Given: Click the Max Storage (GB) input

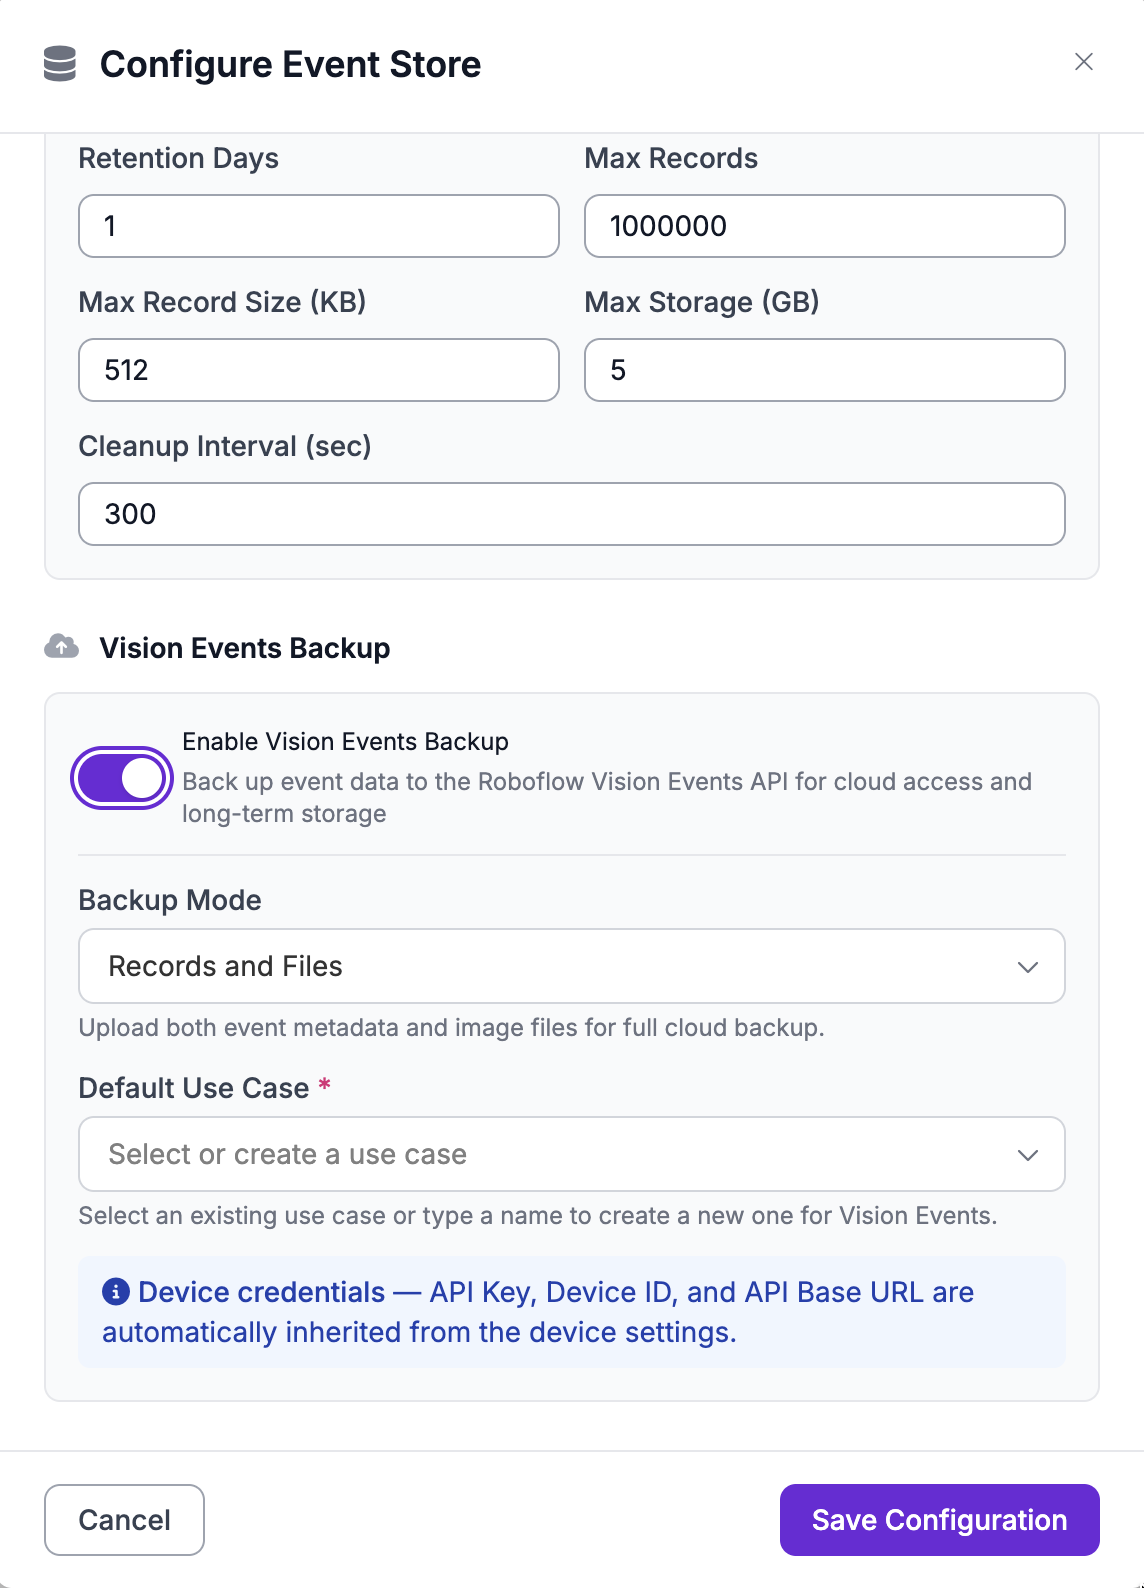Looking at the screenshot, I should pos(824,370).
